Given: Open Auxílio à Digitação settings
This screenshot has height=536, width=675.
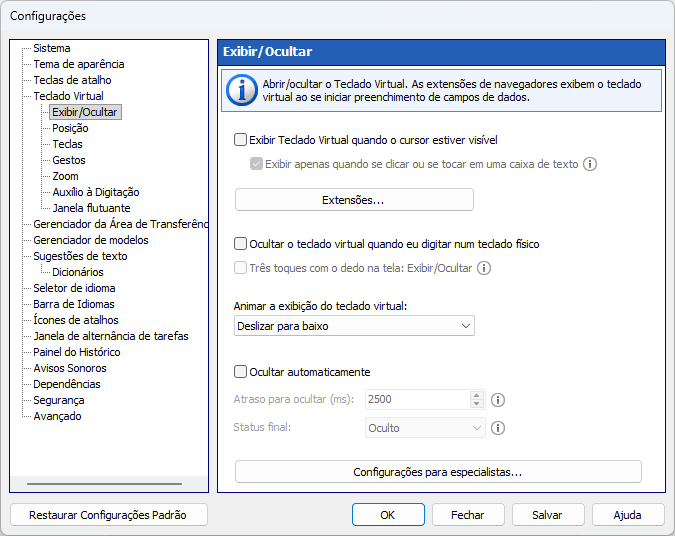Looking at the screenshot, I should click(x=96, y=192).
